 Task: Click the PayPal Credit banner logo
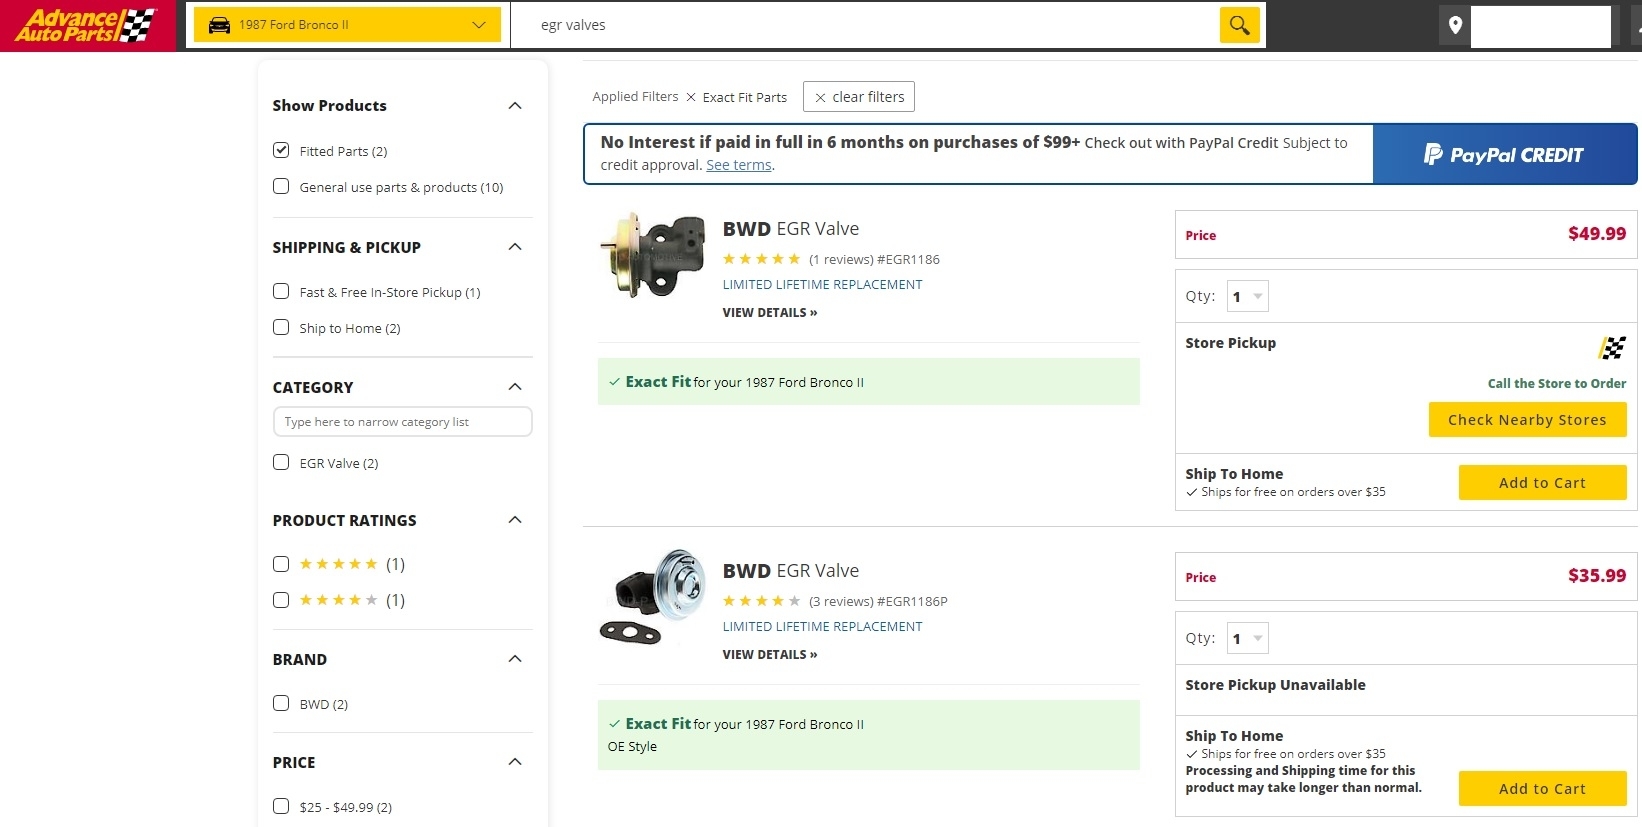[x=1504, y=155]
